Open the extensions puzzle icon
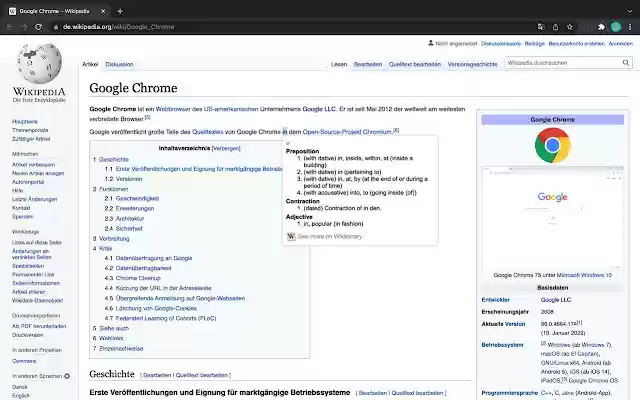640x400 pixels. click(601, 27)
